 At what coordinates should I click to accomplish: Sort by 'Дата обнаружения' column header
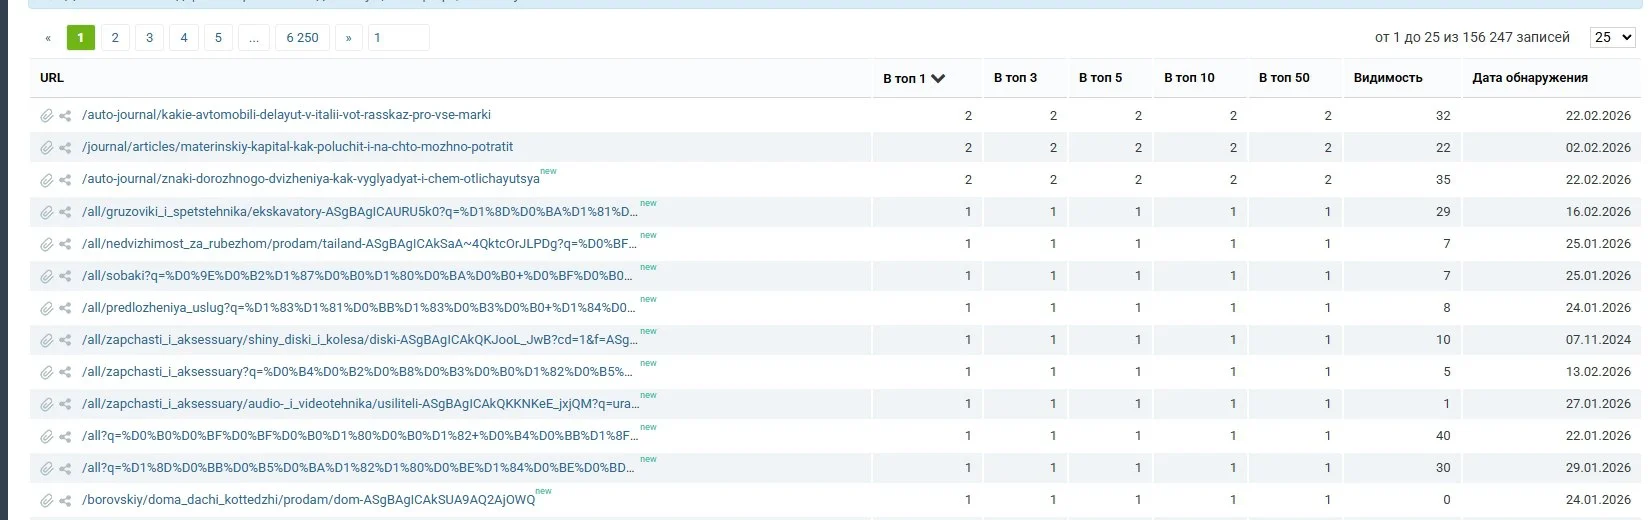point(1529,78)
